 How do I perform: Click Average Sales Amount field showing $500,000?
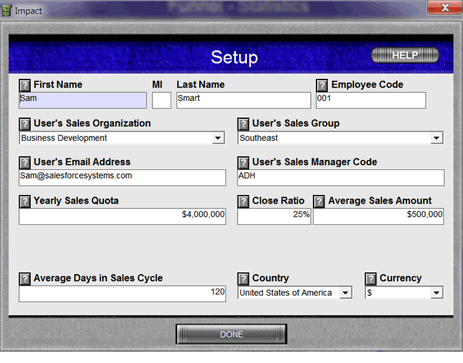point(378,216)
